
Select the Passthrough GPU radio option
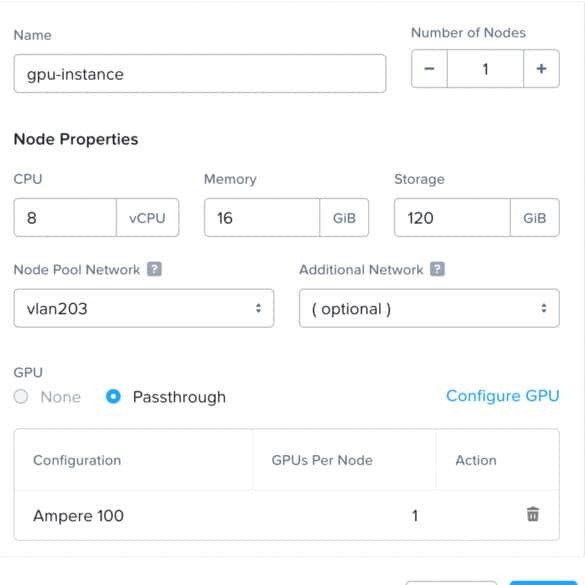[113, 396]
